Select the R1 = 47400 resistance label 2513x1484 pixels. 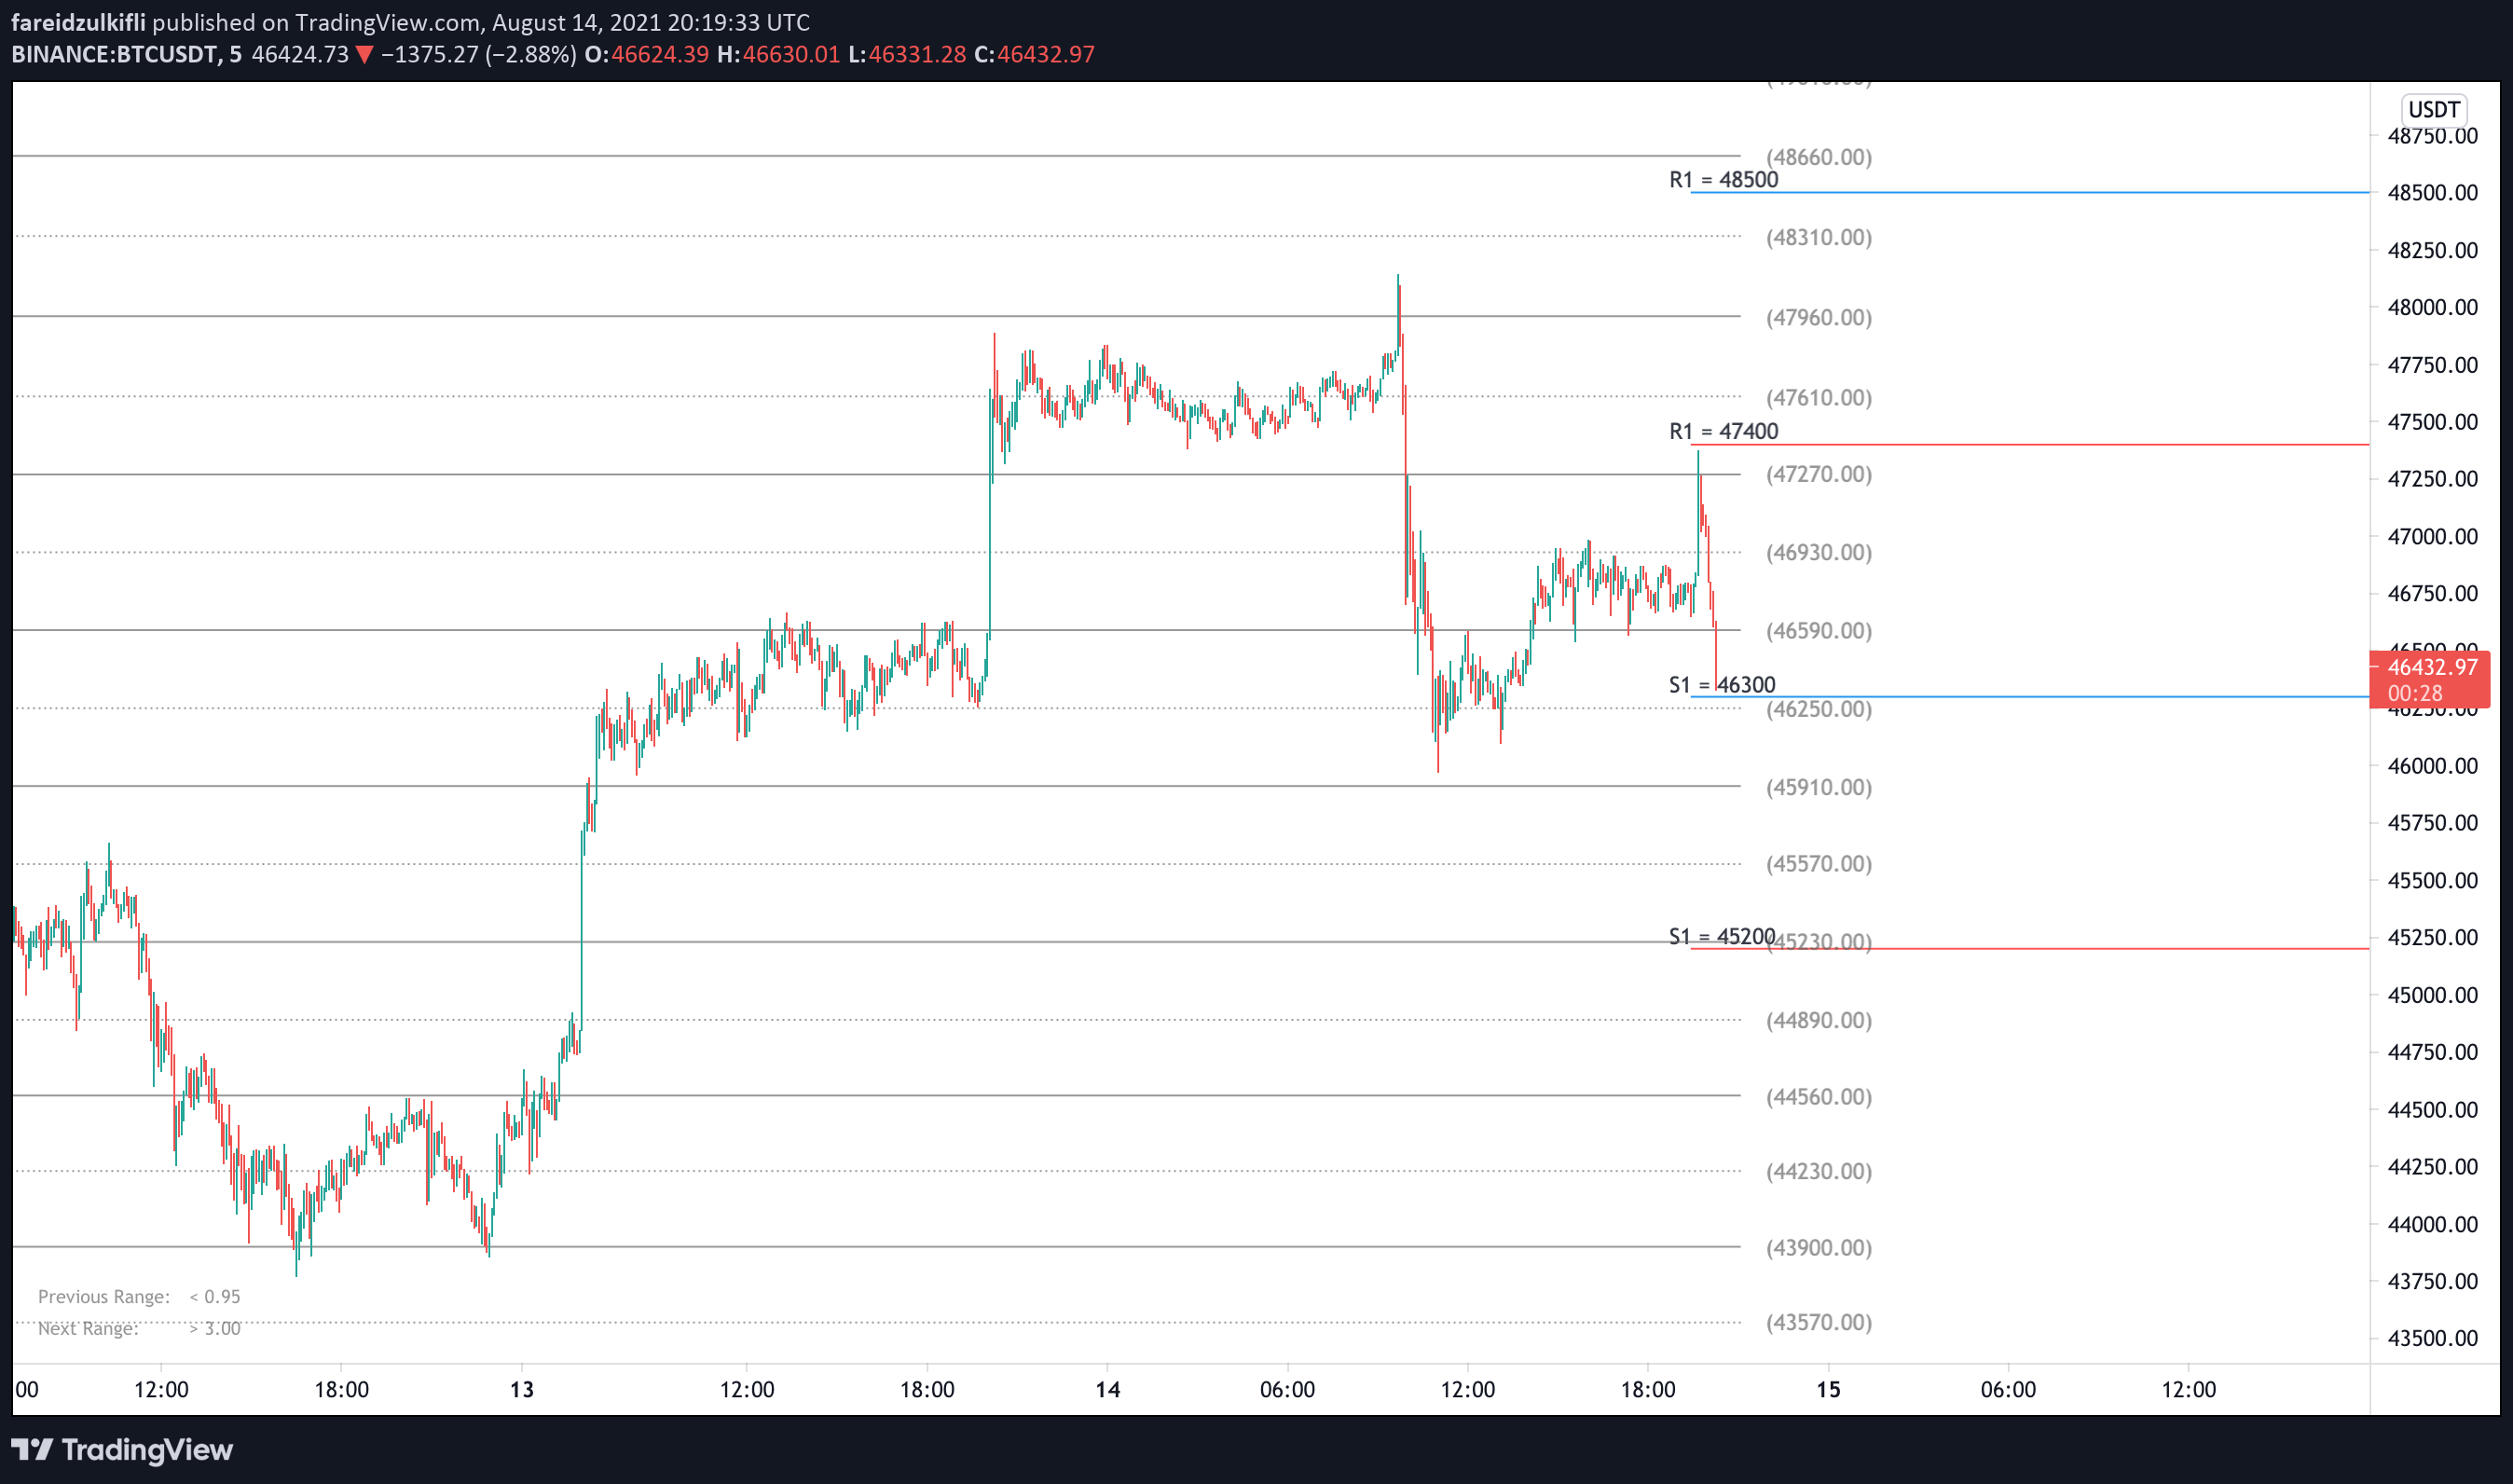1723,431
